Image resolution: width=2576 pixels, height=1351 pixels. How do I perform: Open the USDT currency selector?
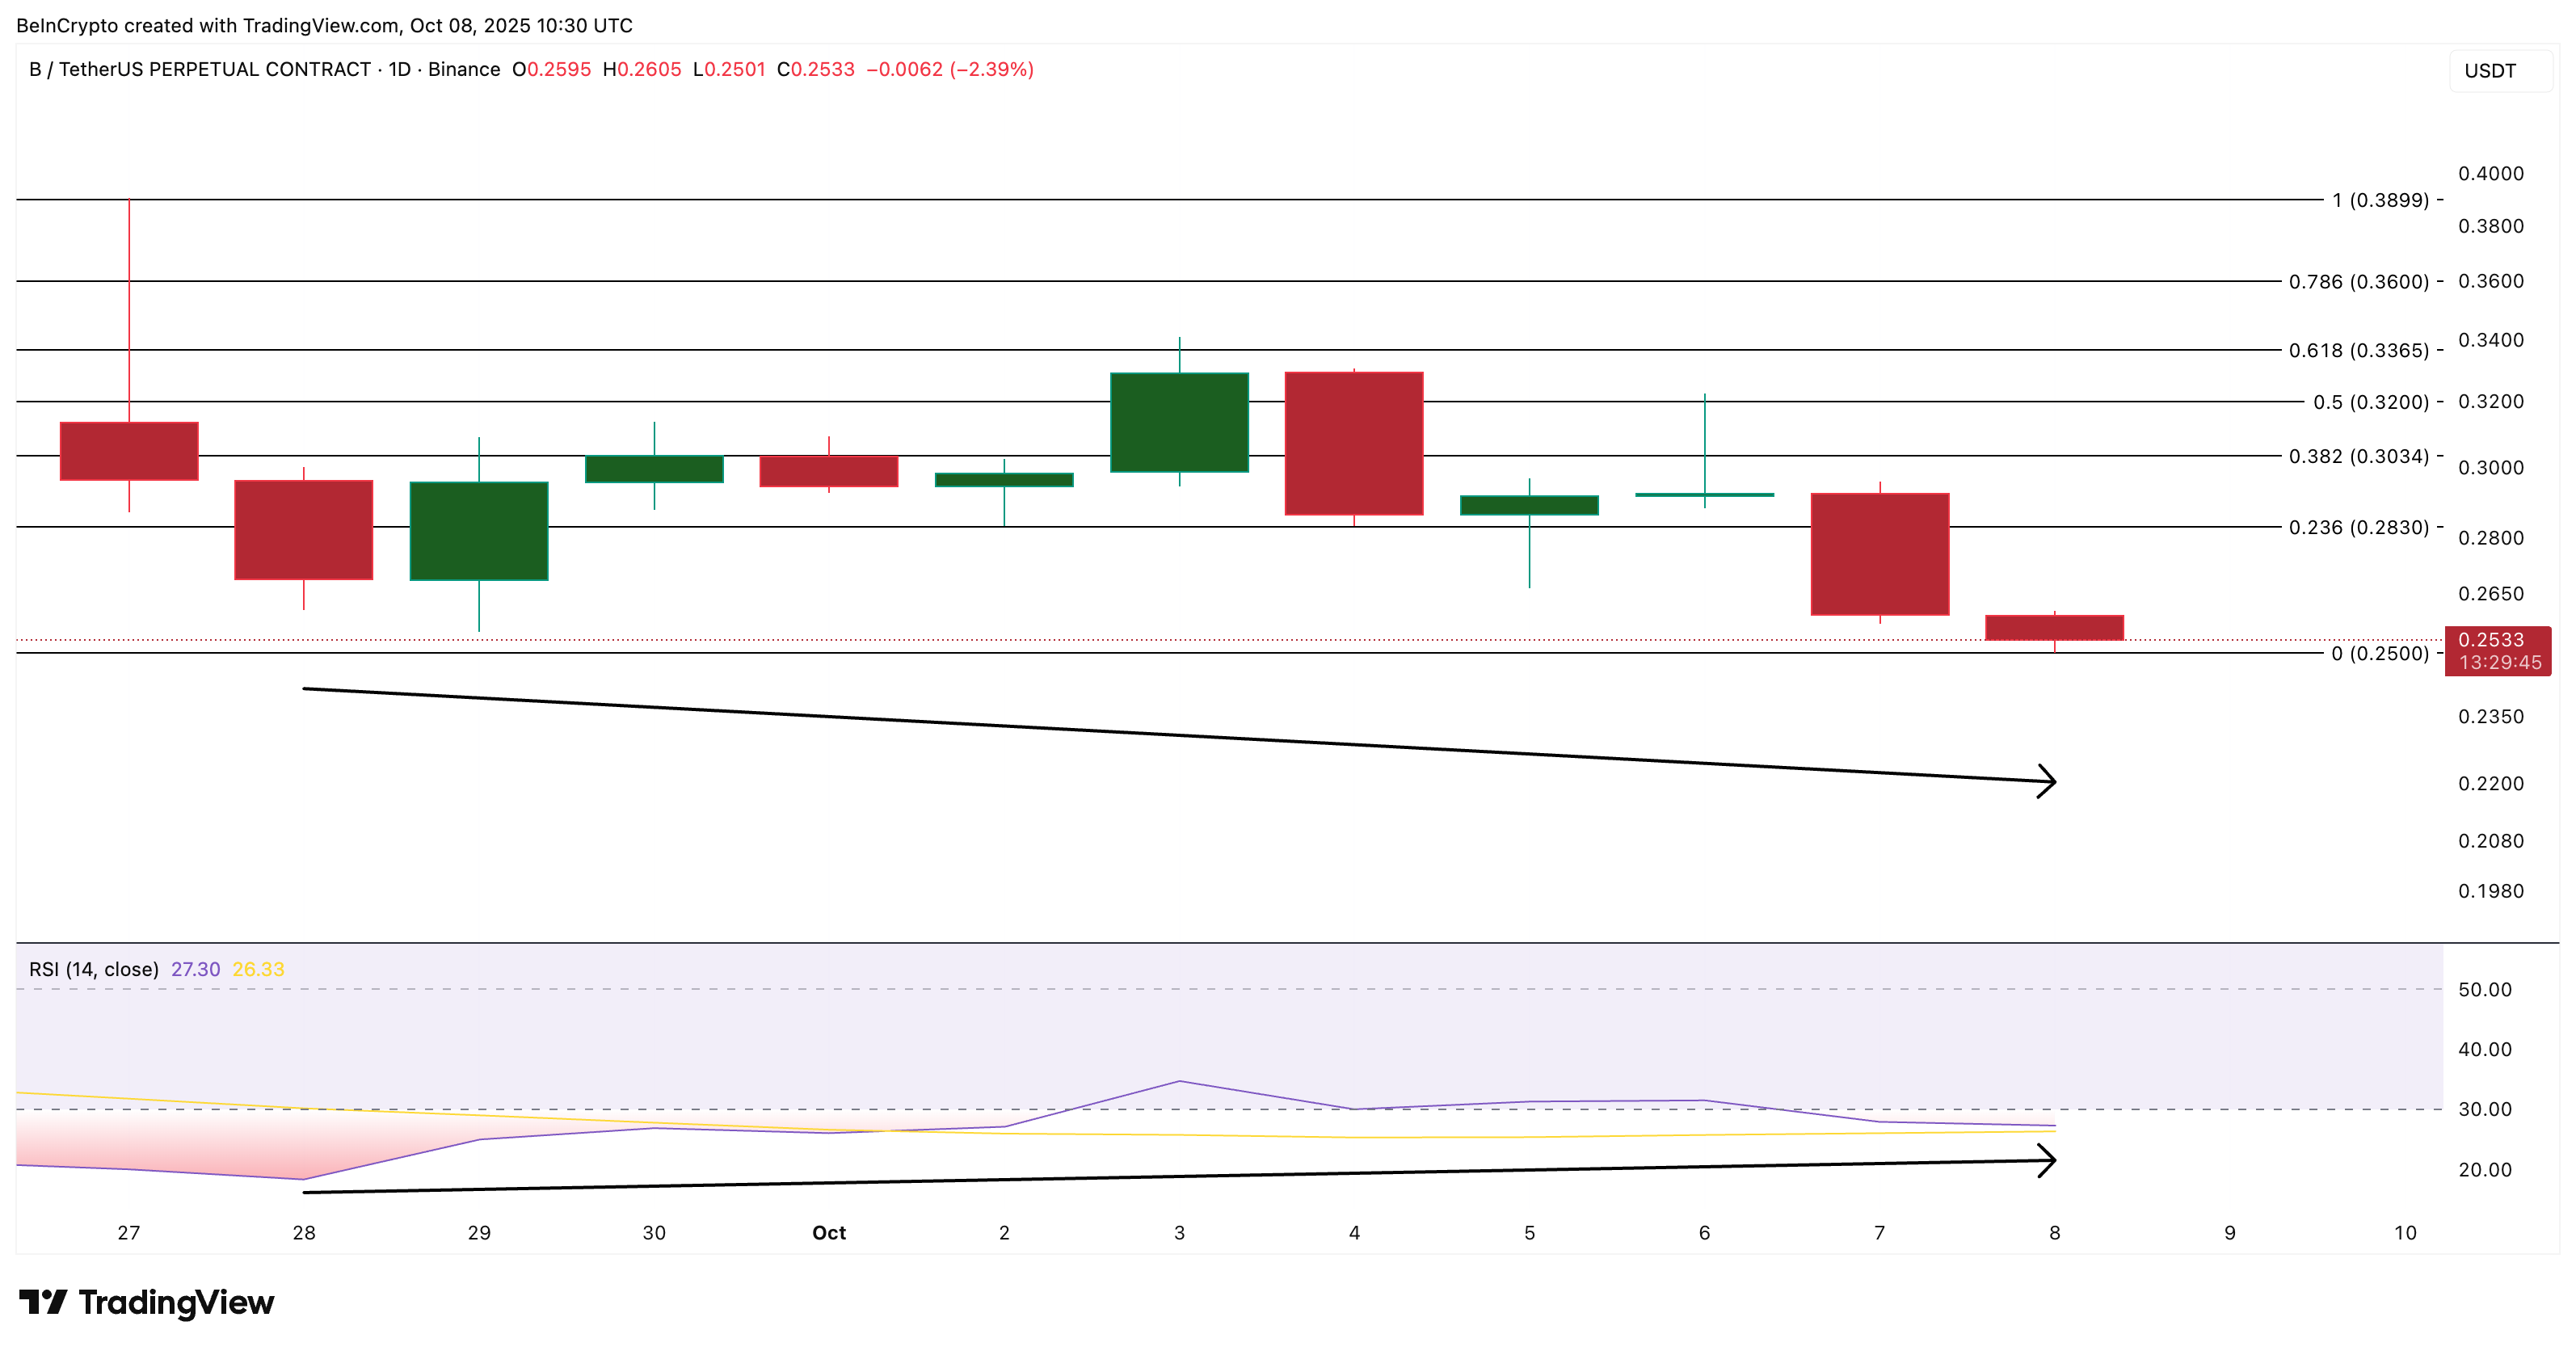tap(2492, 70)
